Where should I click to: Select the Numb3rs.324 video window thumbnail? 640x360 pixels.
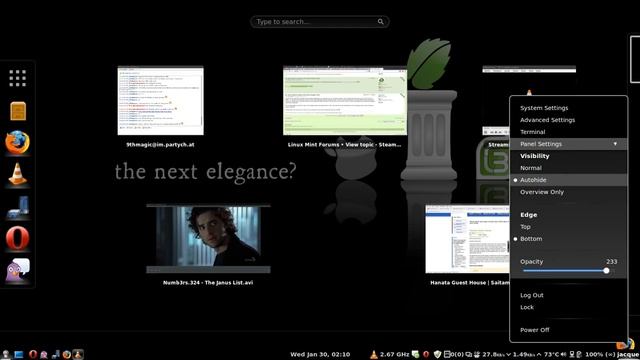pos(208,239)
